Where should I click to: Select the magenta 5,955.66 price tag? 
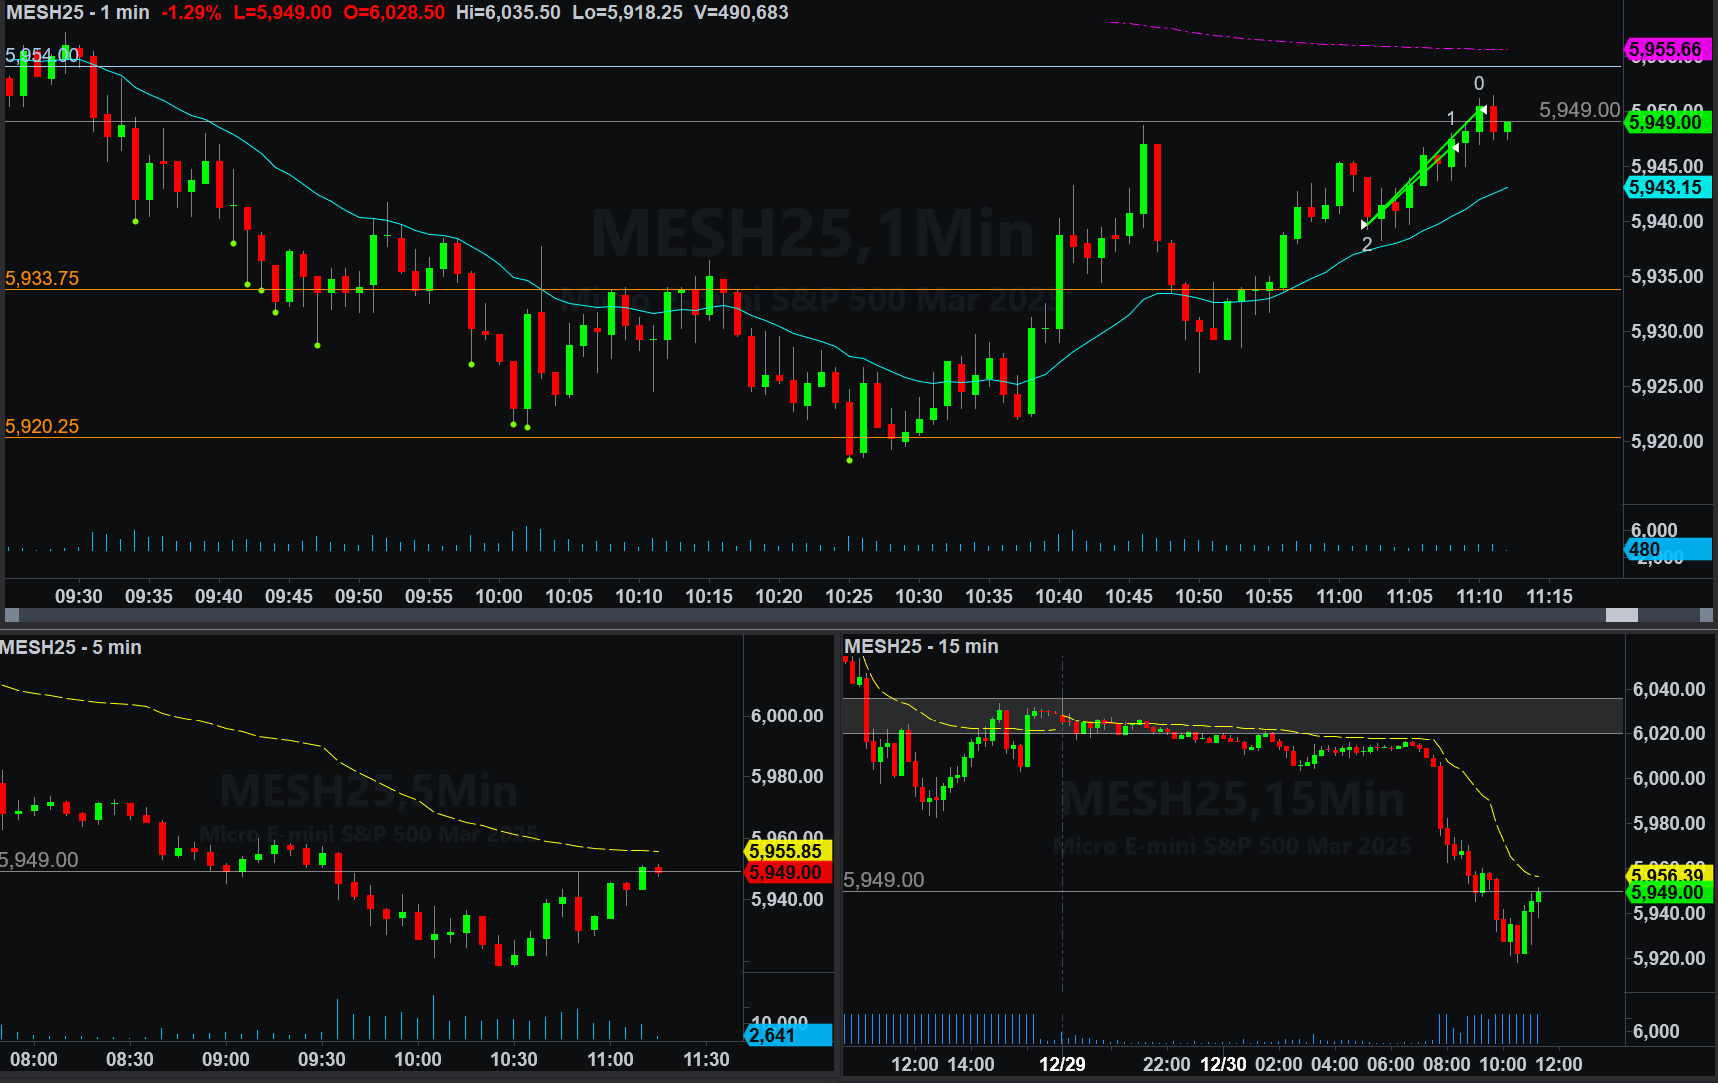tap(1665, 49)
